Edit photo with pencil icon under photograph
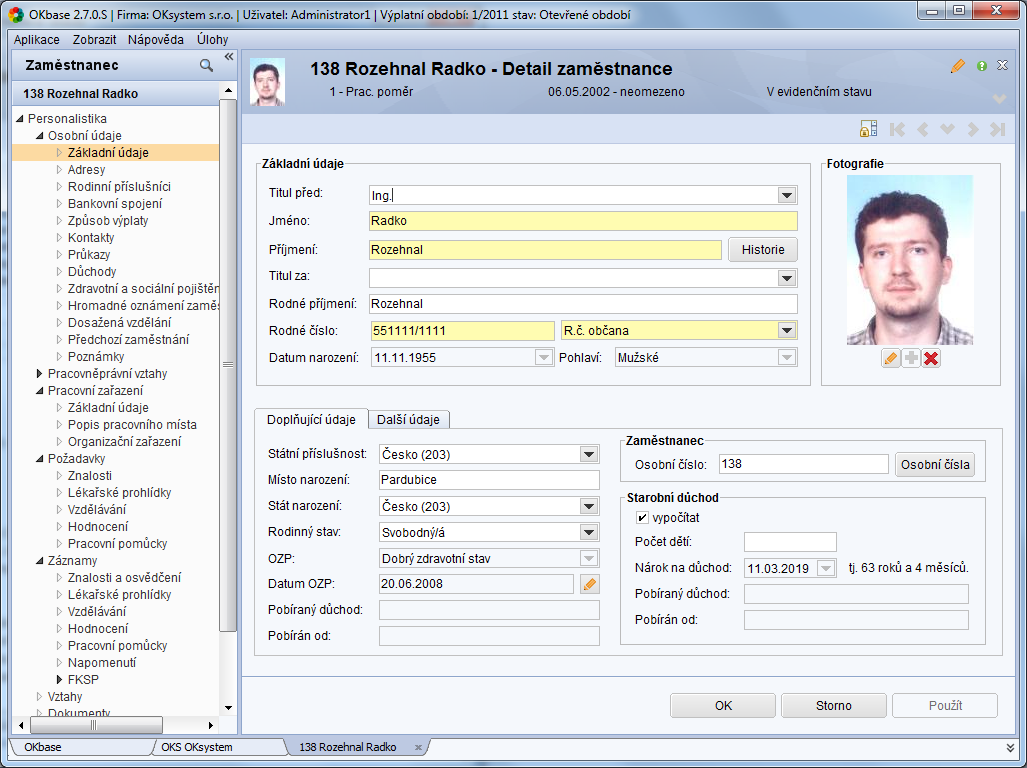 pos(890,358)
